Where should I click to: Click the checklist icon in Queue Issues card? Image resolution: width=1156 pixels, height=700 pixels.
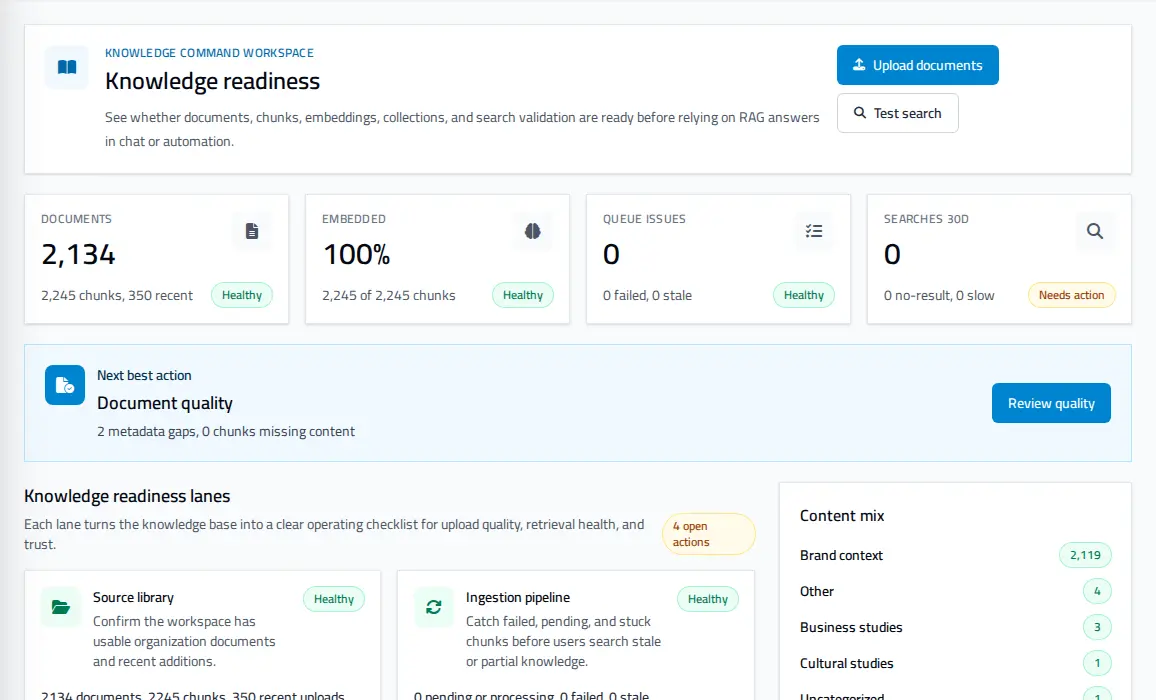tap(814, 231)
